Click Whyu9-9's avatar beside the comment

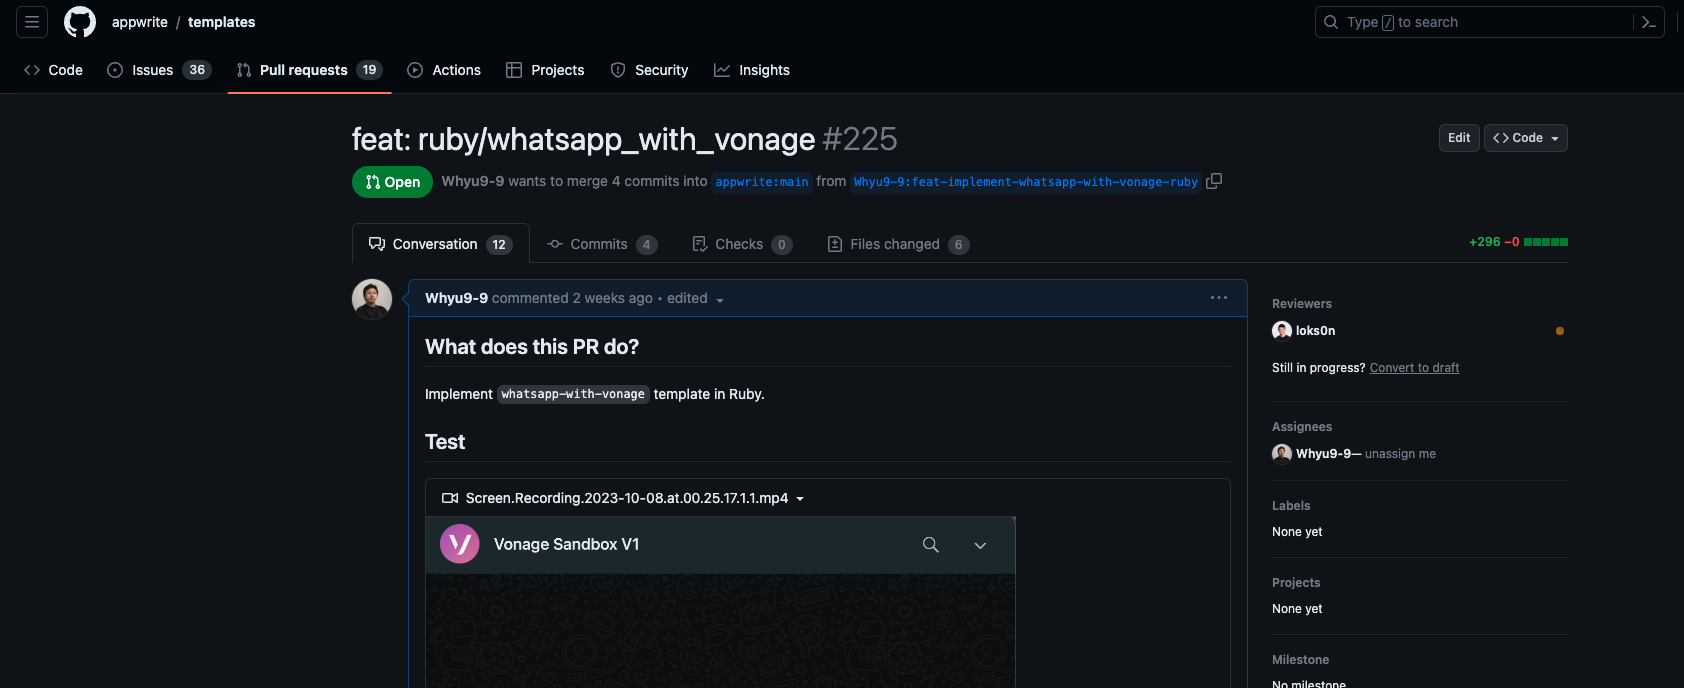tap(372, 299)
